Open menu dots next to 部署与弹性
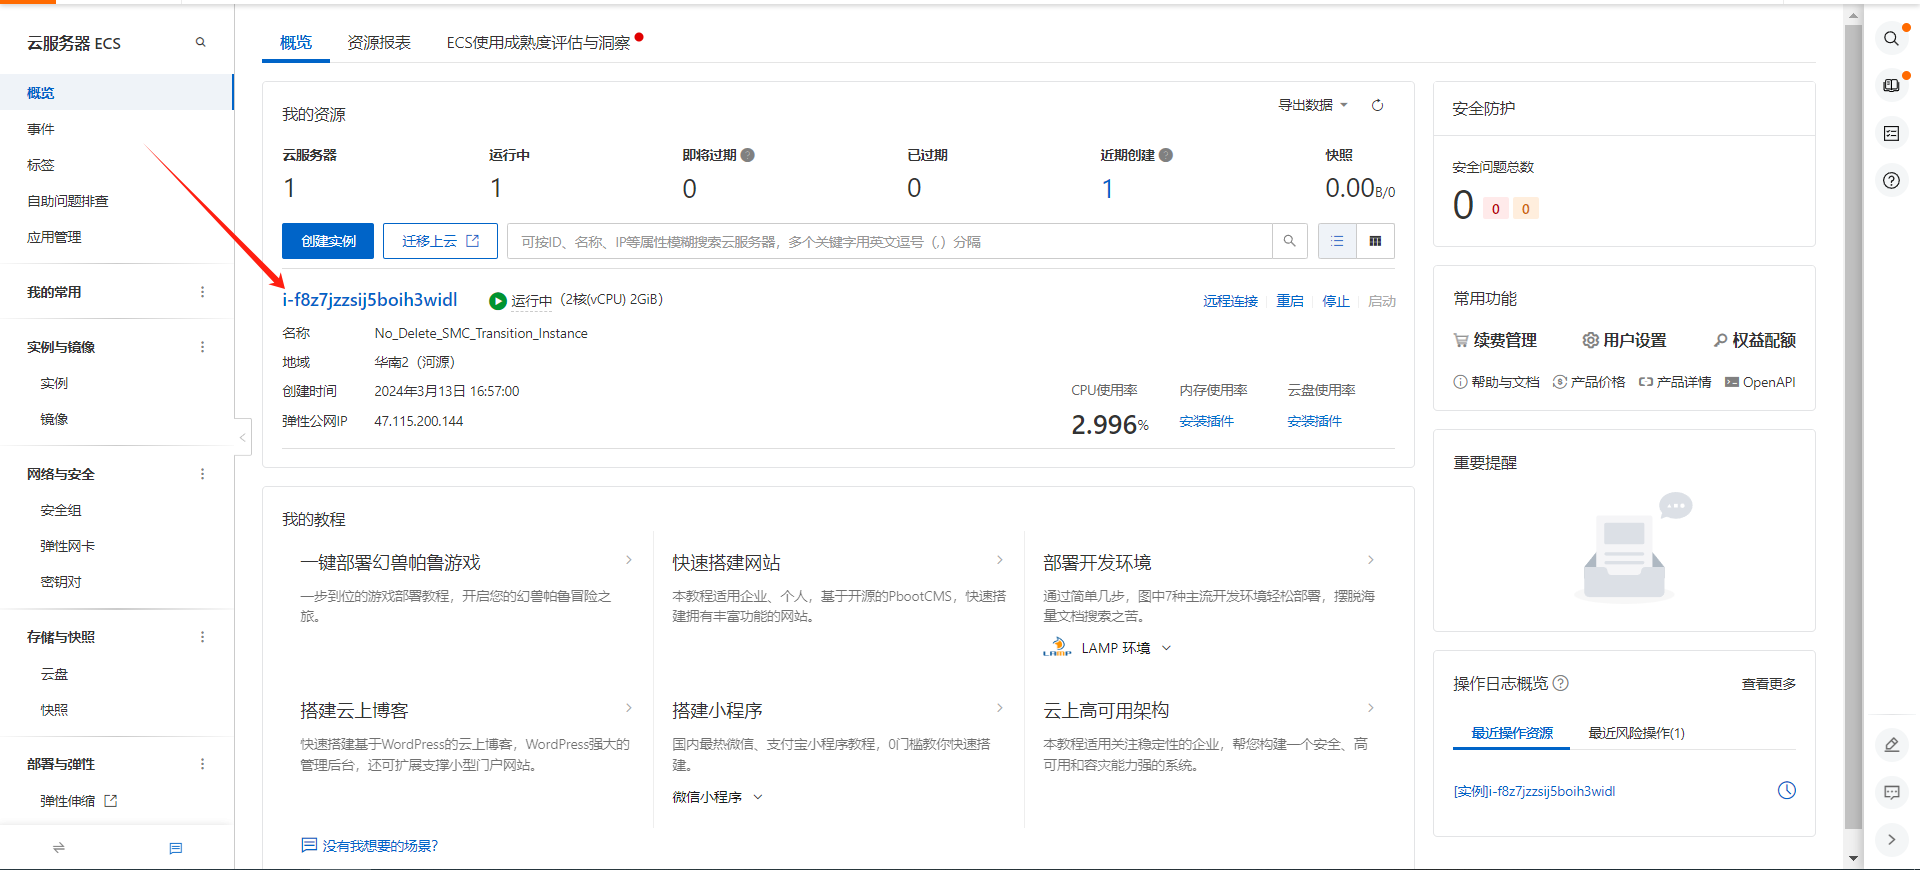 click(x=202, y=764)
